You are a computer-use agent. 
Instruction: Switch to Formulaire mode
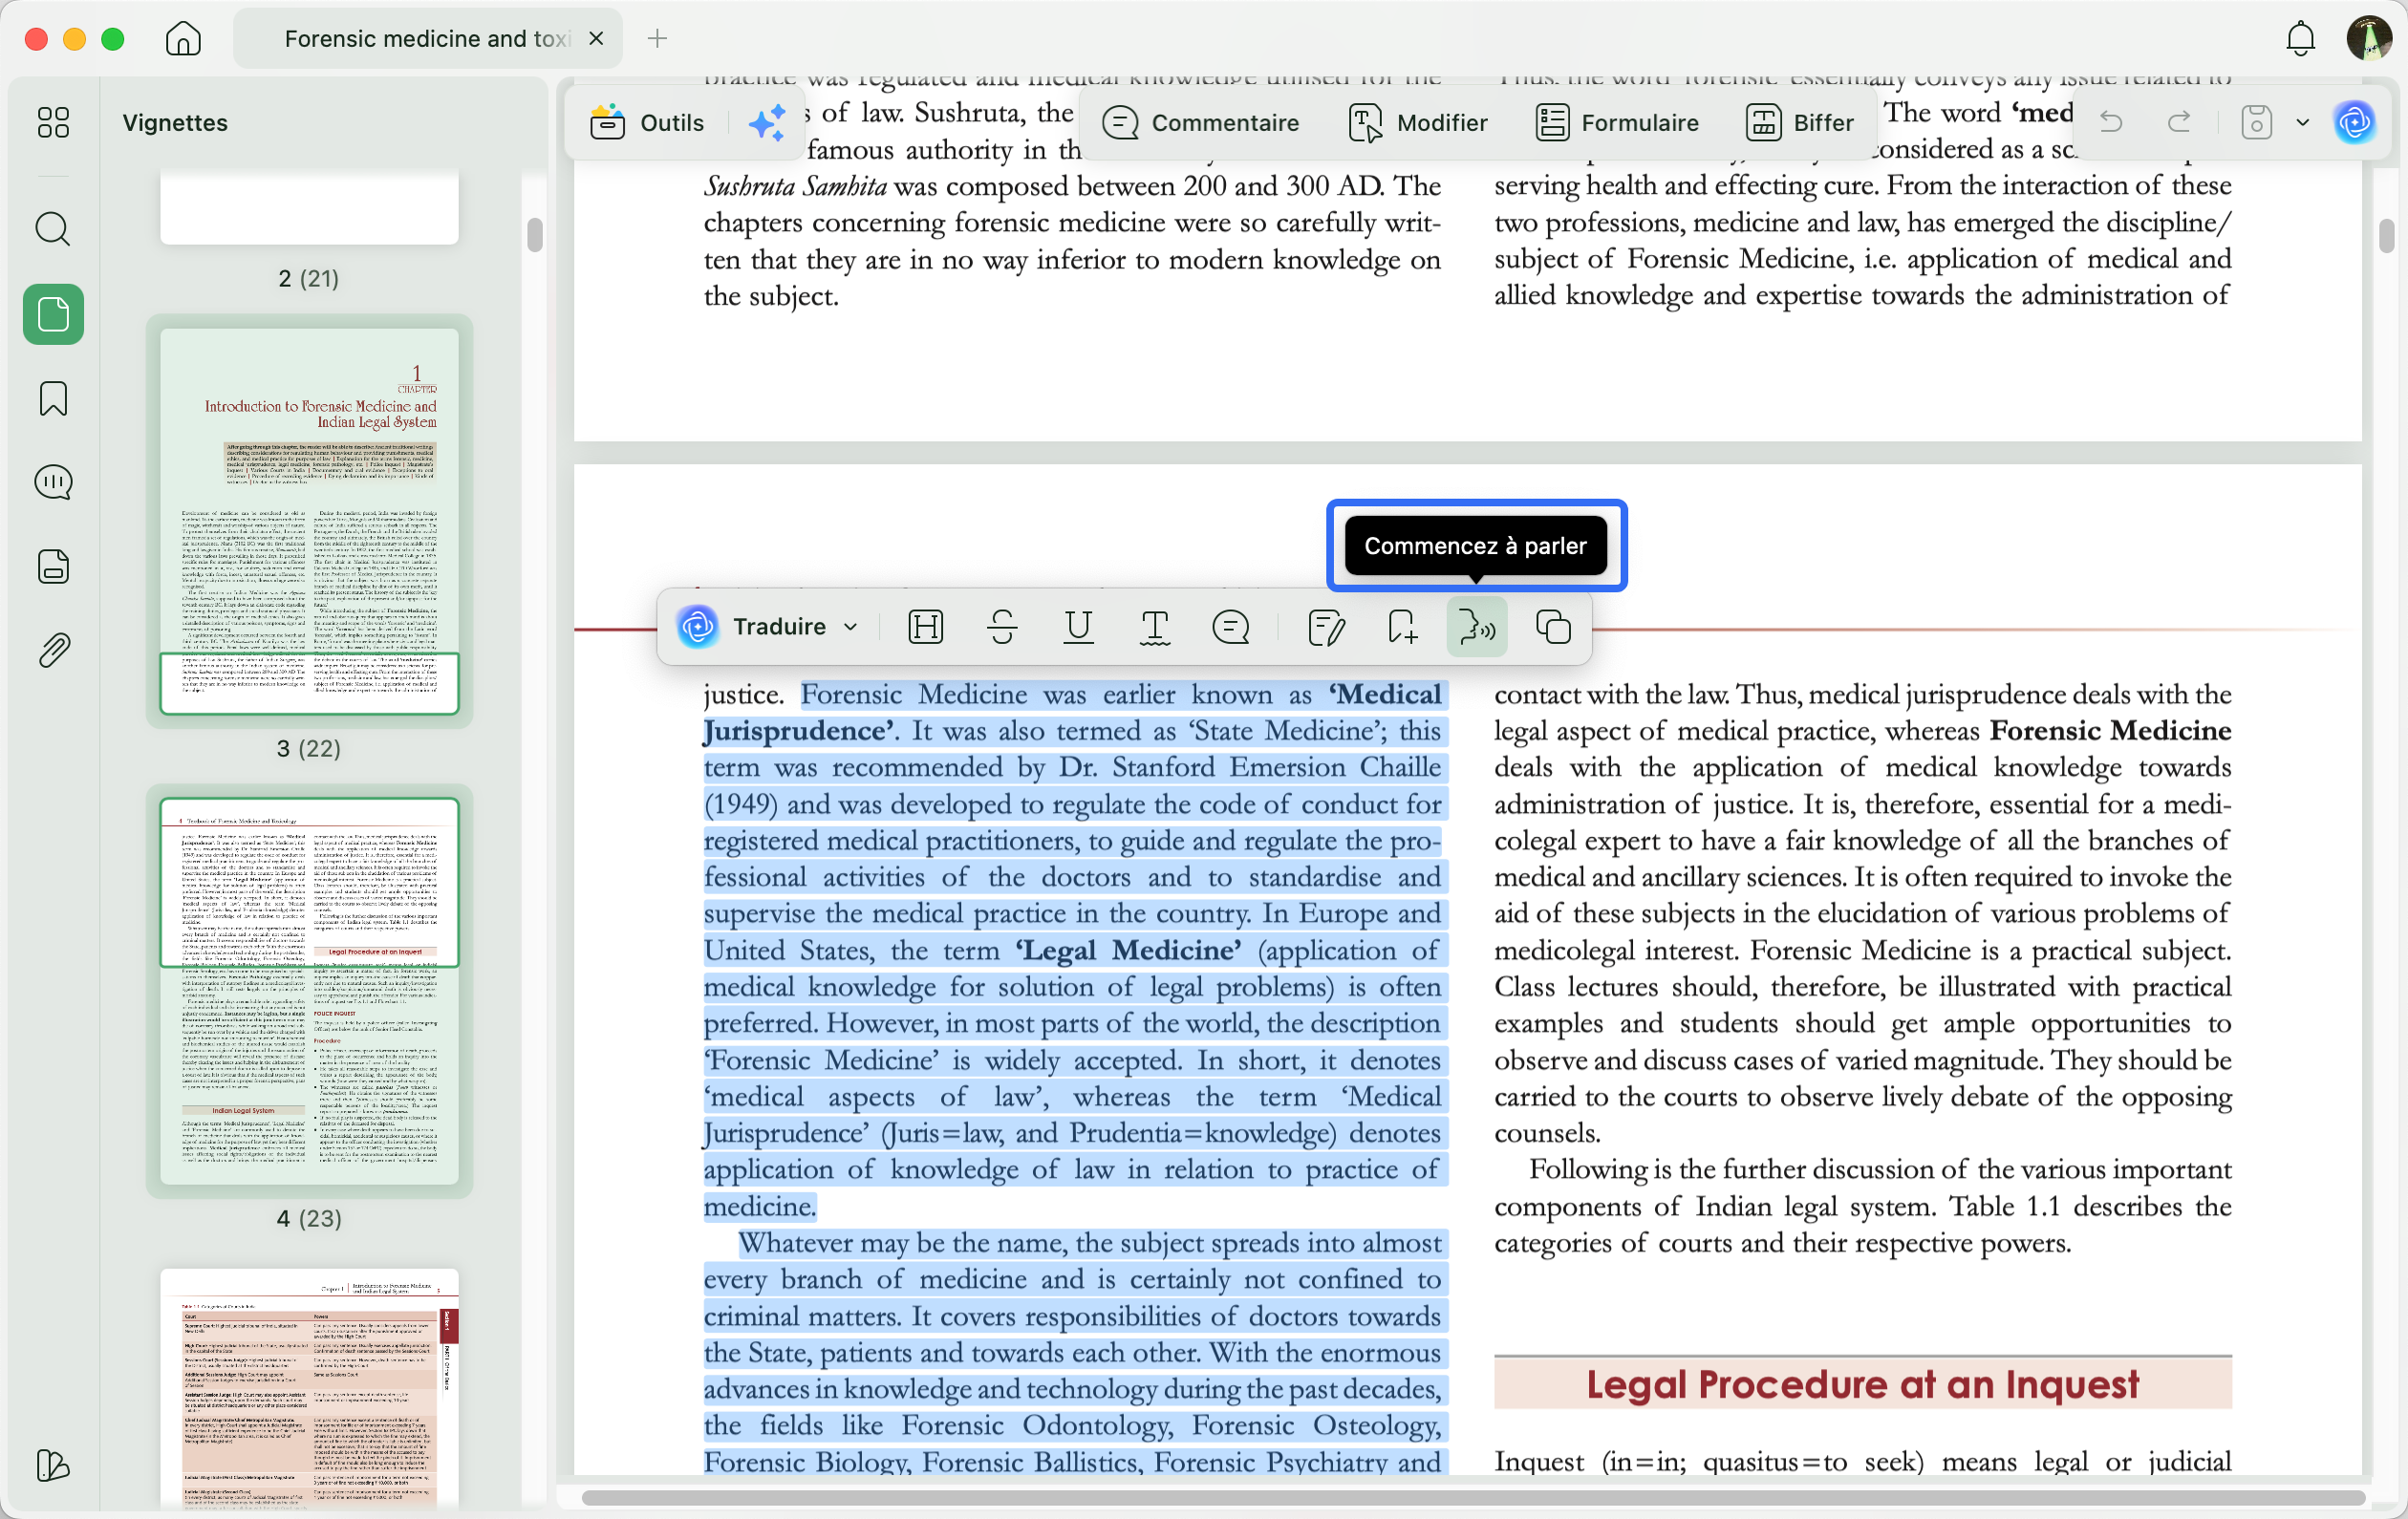point(1617,123)
